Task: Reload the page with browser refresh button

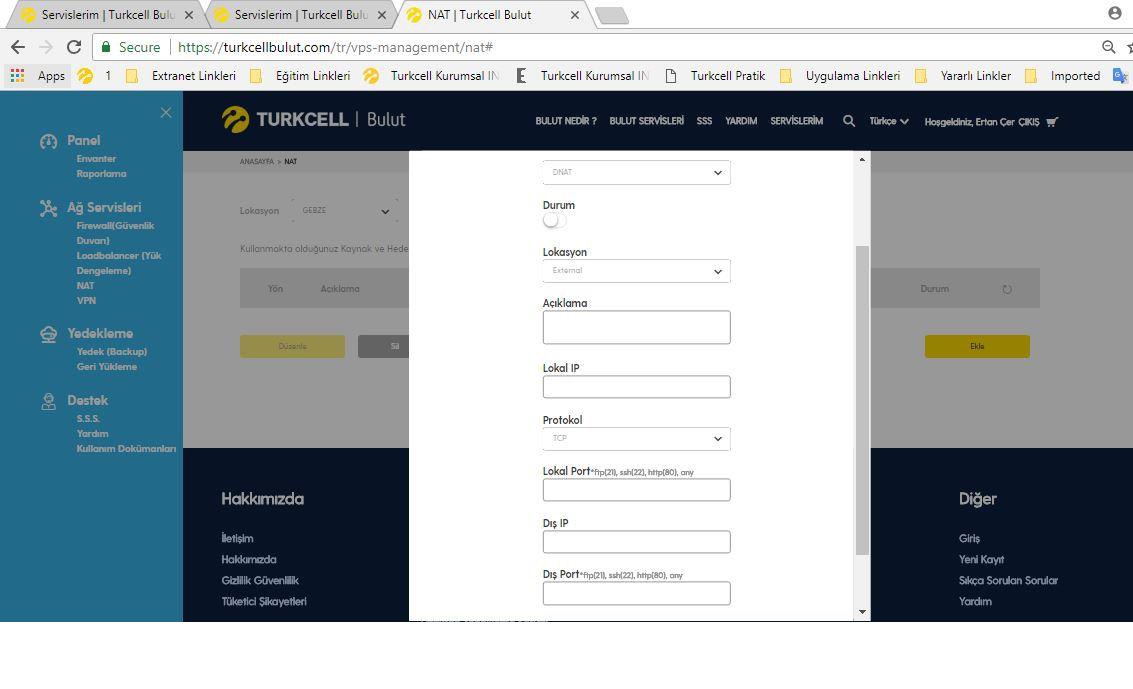Action: tap(73, 47)
